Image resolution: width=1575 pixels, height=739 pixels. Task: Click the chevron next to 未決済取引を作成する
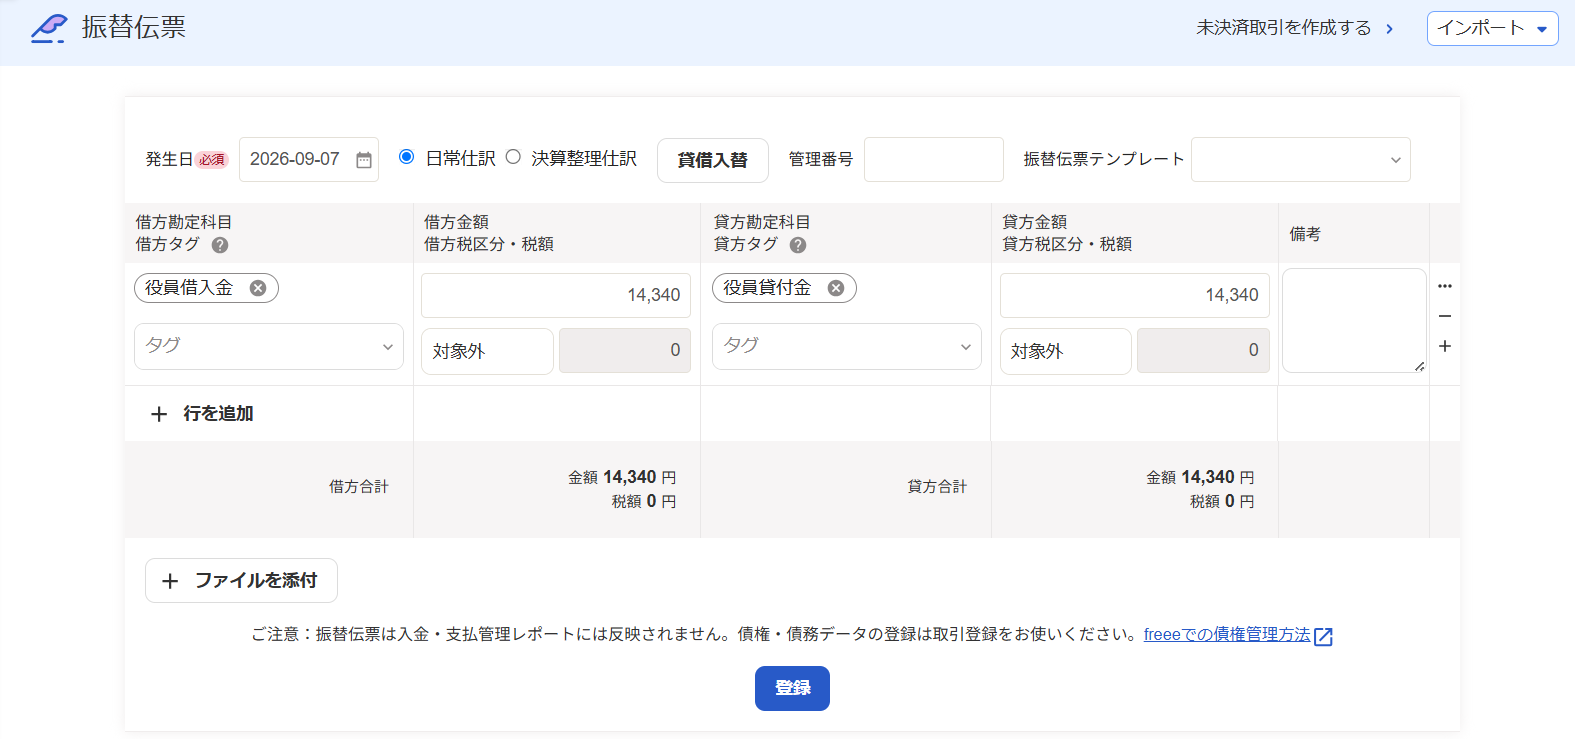click(1389, 29)
